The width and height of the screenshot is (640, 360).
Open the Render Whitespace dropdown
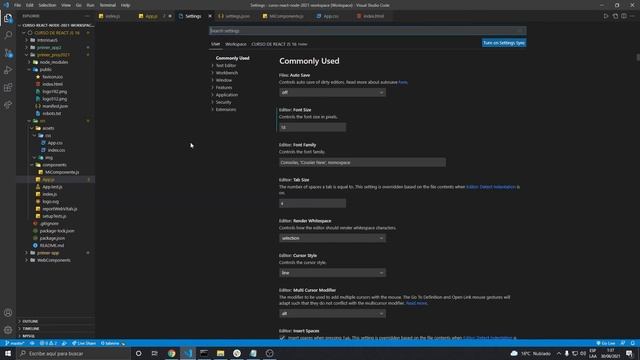tap(332, 238)
